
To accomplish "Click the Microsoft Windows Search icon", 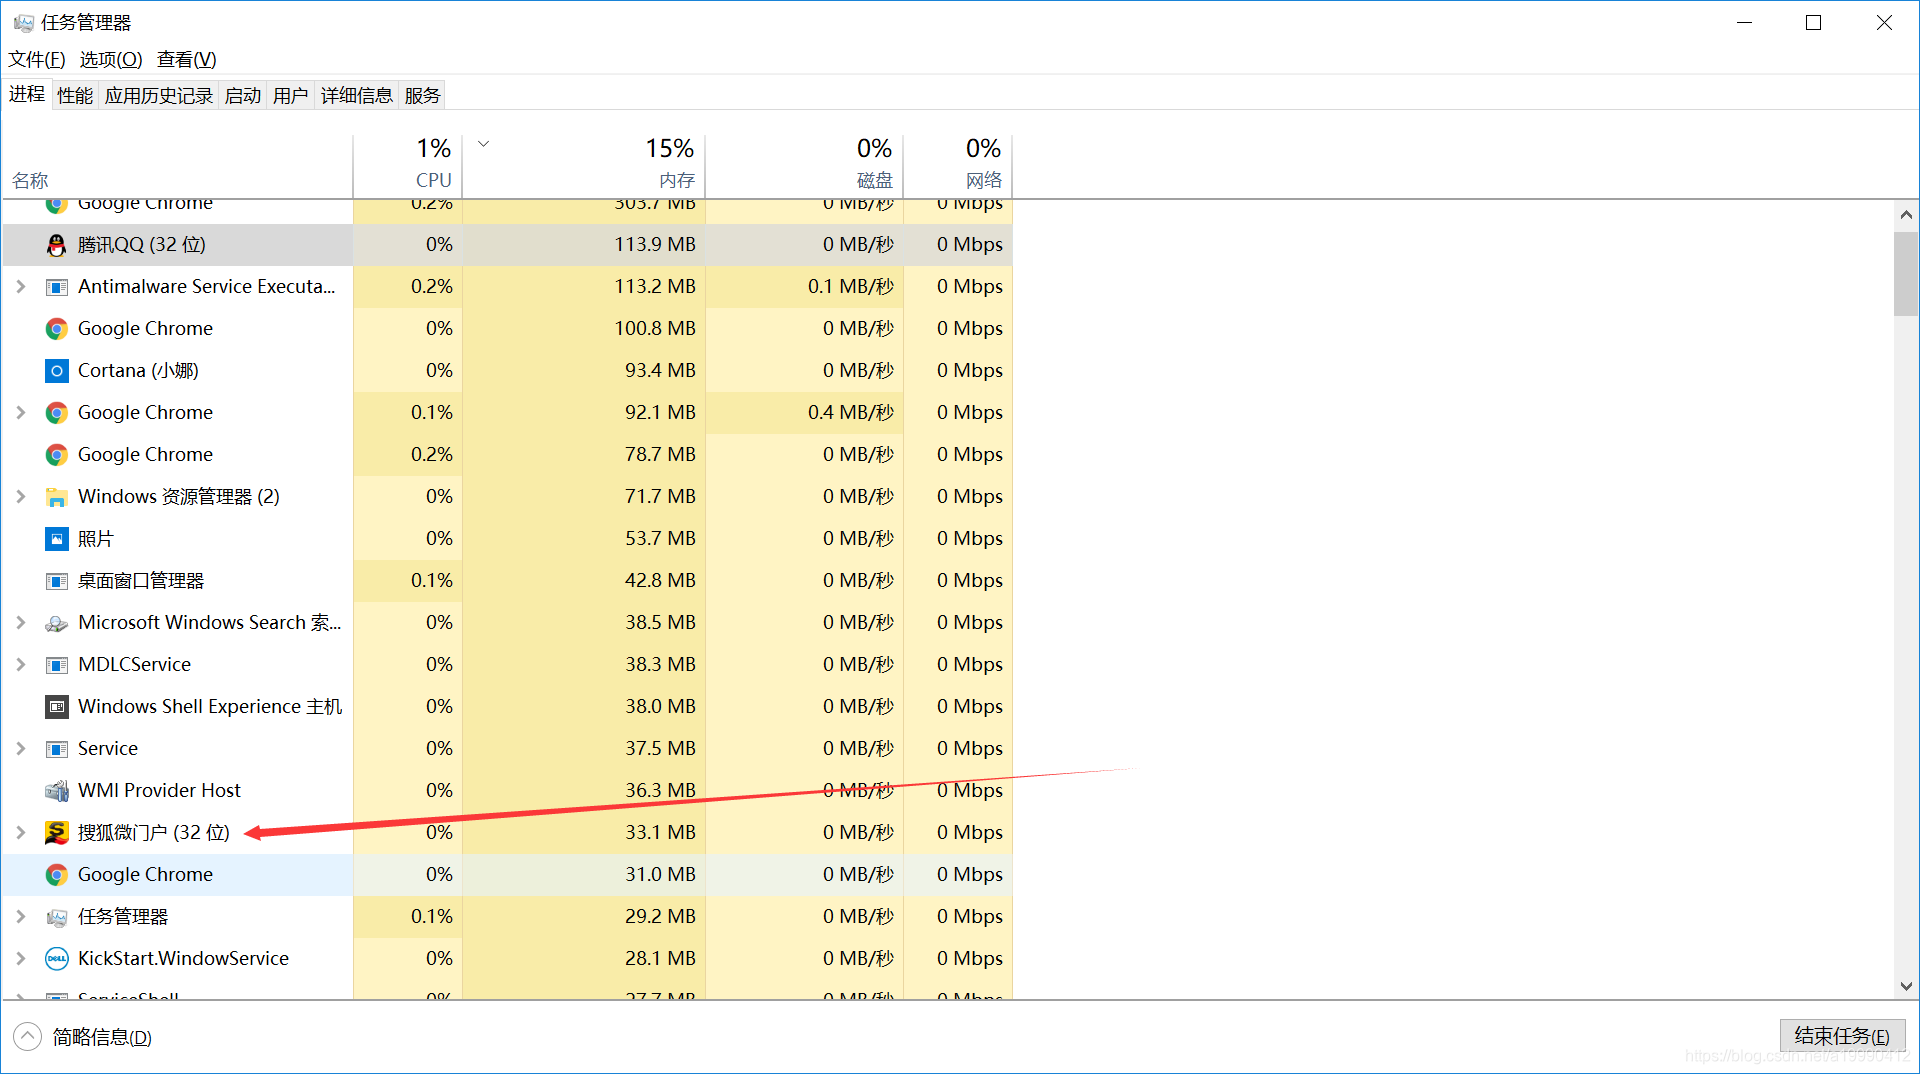I will click(x=57, y=623).
